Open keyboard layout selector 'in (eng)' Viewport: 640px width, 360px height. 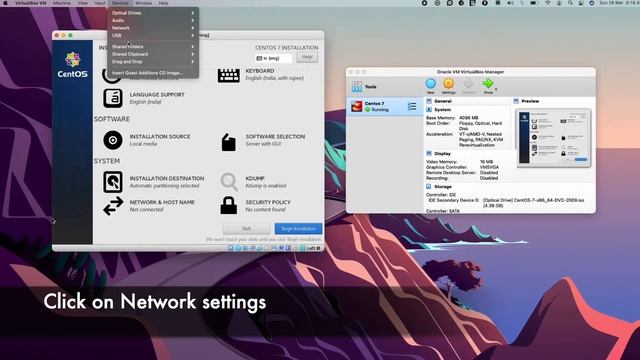[273, 58]
